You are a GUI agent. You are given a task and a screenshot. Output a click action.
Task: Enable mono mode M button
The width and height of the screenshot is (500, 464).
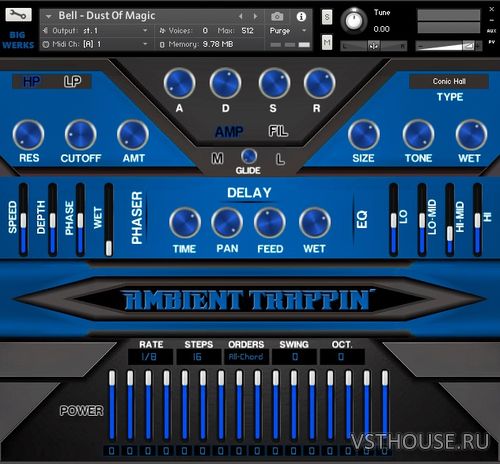click(217, 158)
